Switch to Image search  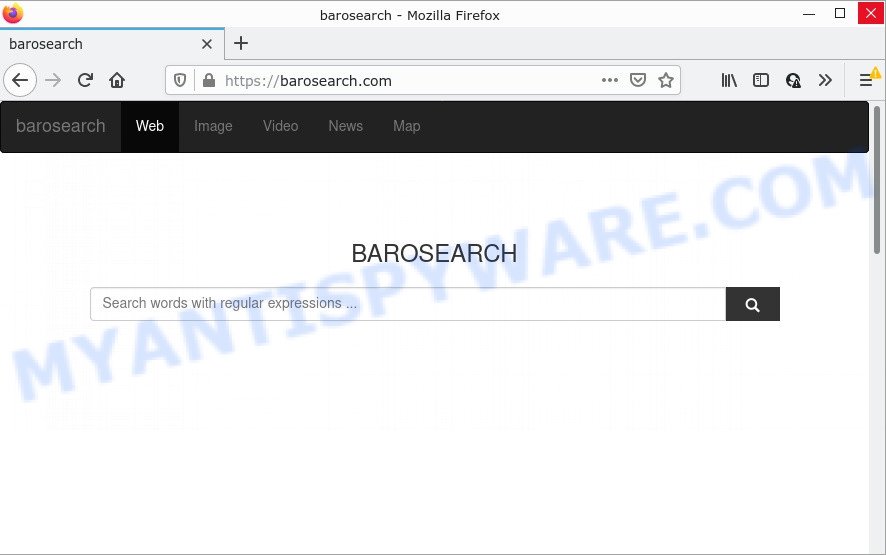tap(213, 126)
